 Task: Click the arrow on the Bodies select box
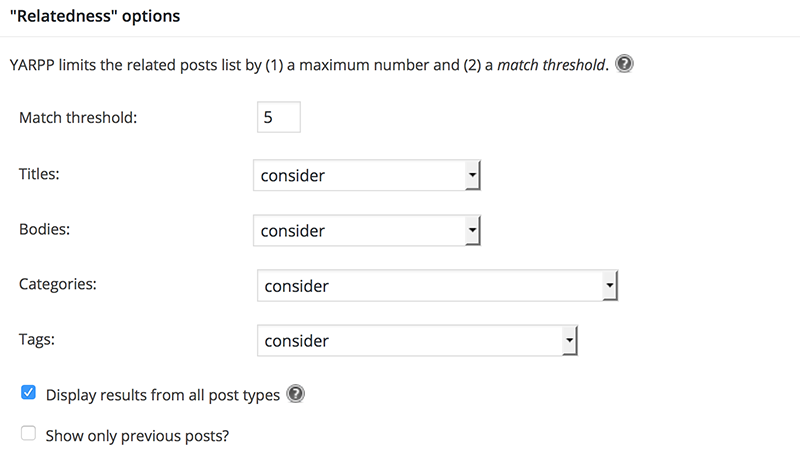(472, 230)
